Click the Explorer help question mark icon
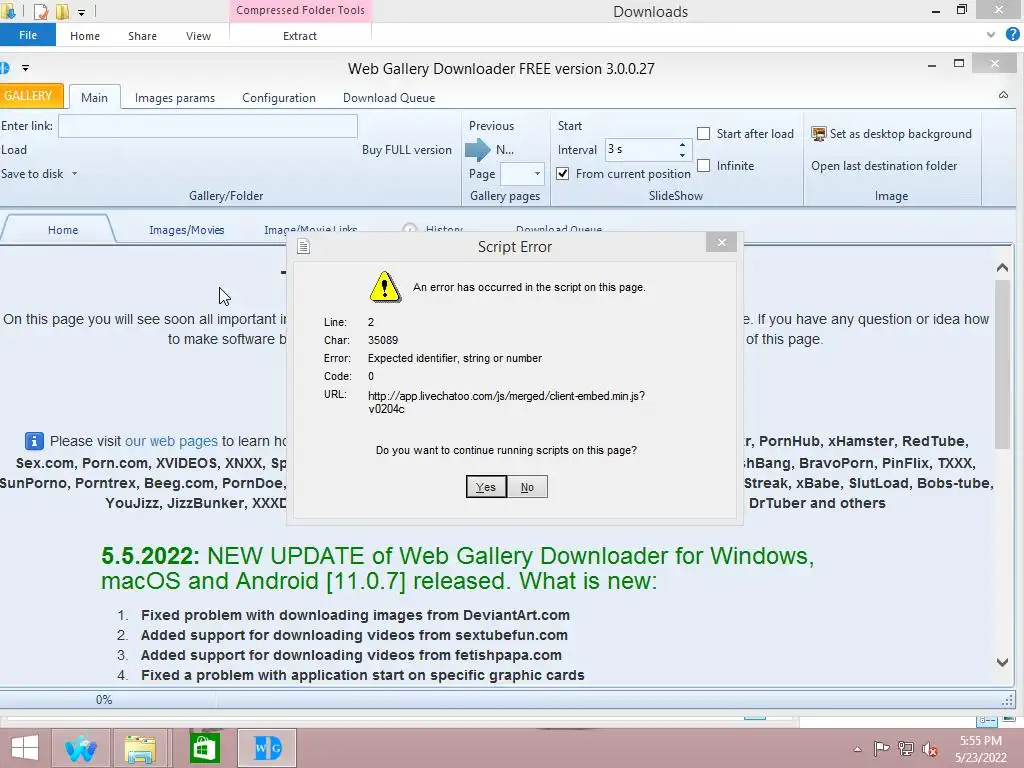 tap(1013, 35)
